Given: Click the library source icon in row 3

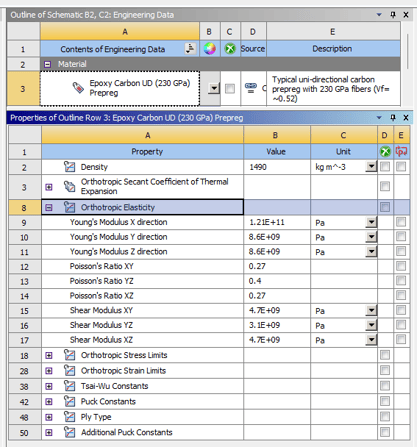Looking at the screenshot, I should (251, 88).
